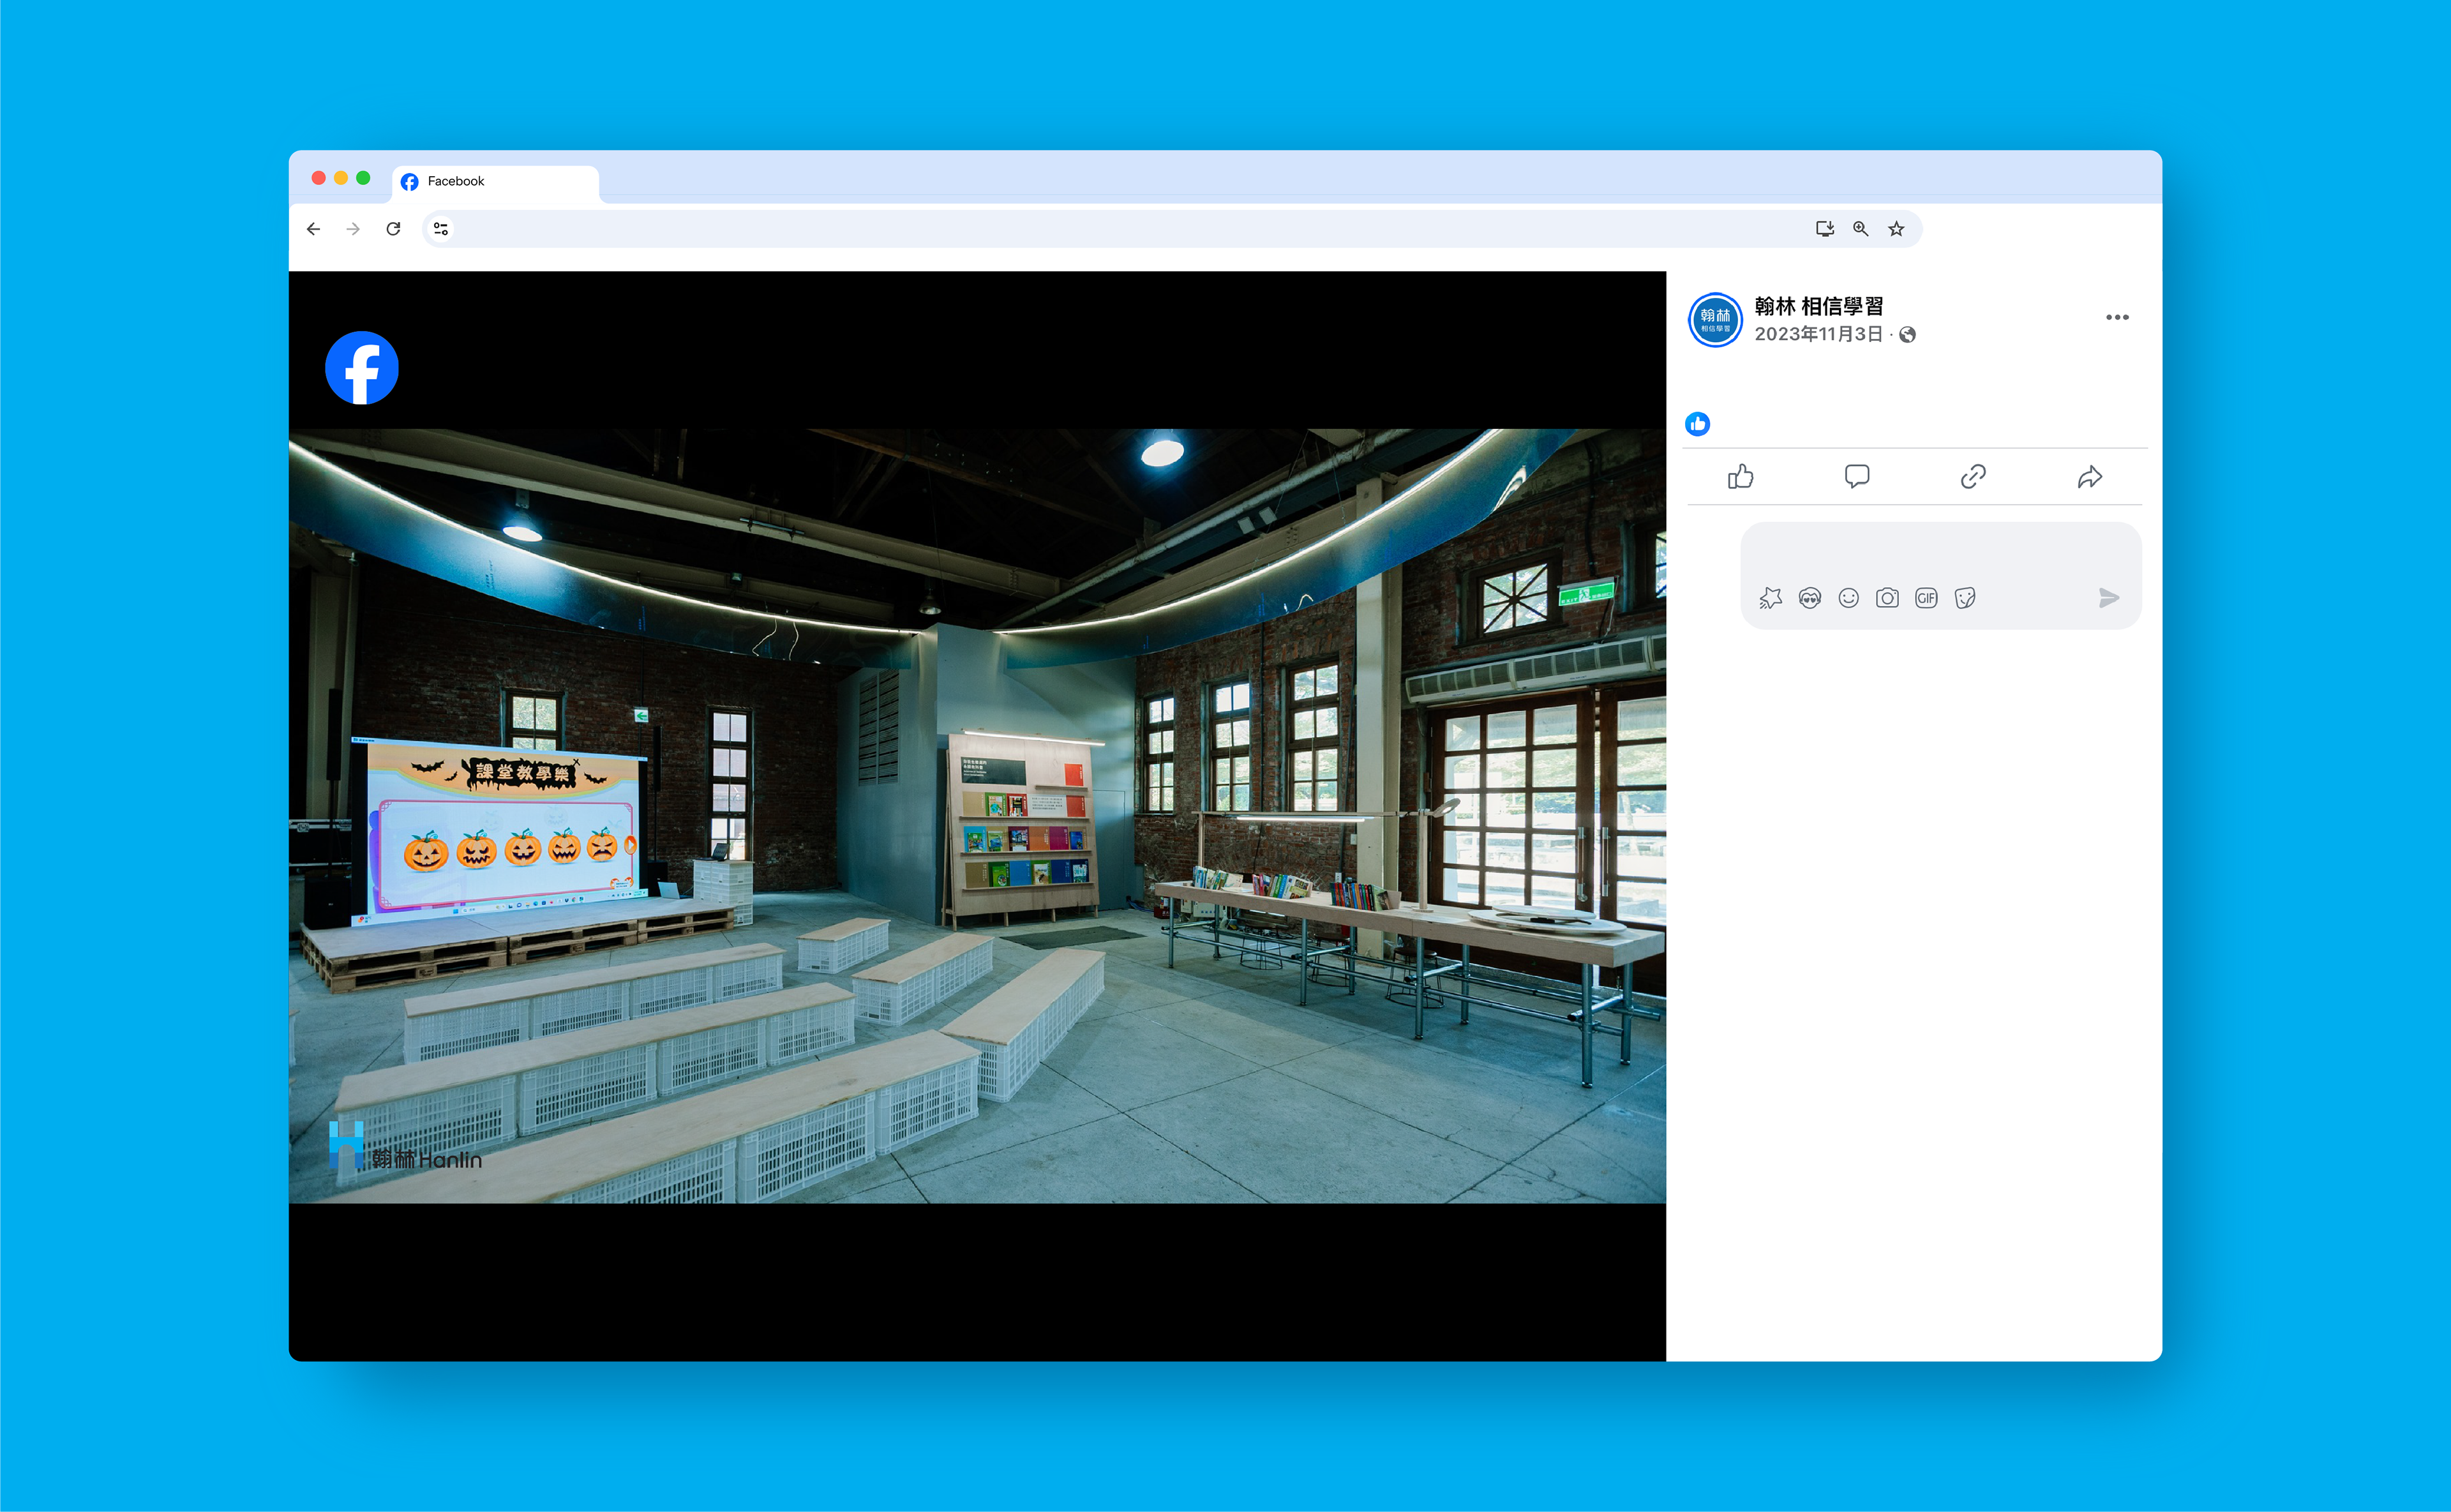
Task: Open the three-dot post options menu
Action: [2116, 318]
